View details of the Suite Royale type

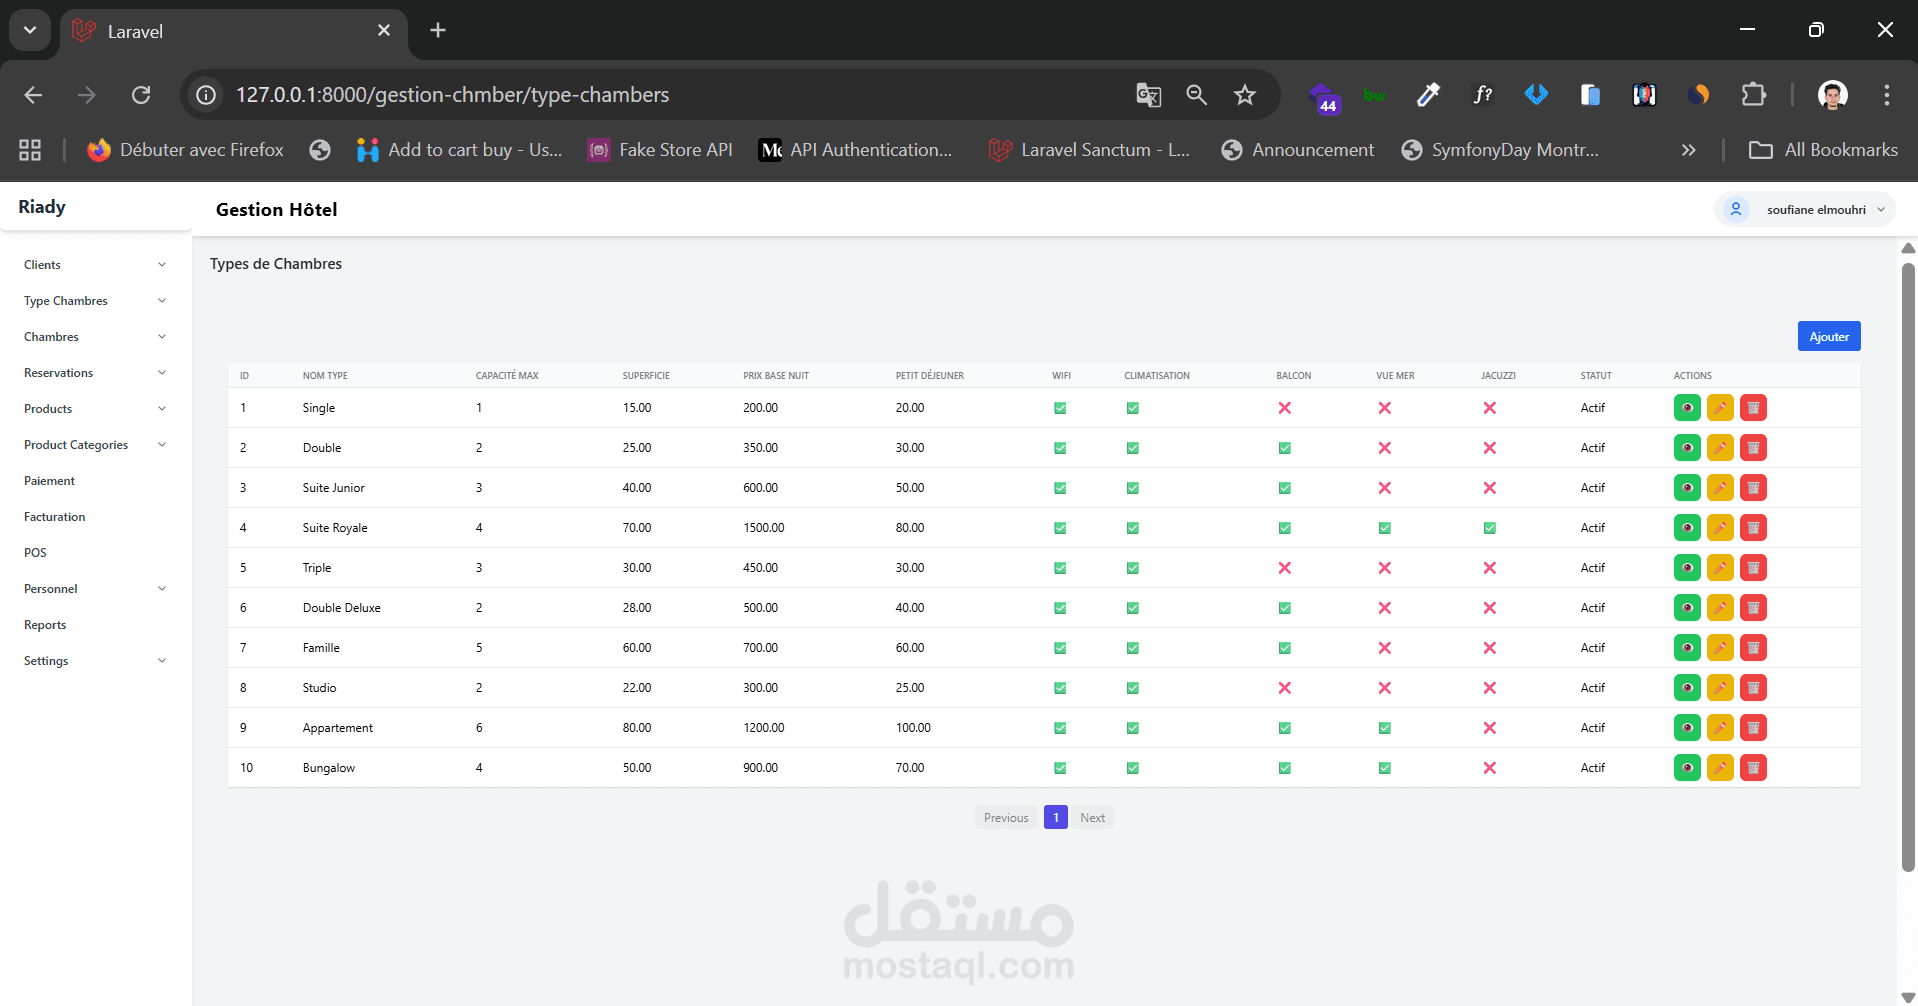click(1687, 528)
